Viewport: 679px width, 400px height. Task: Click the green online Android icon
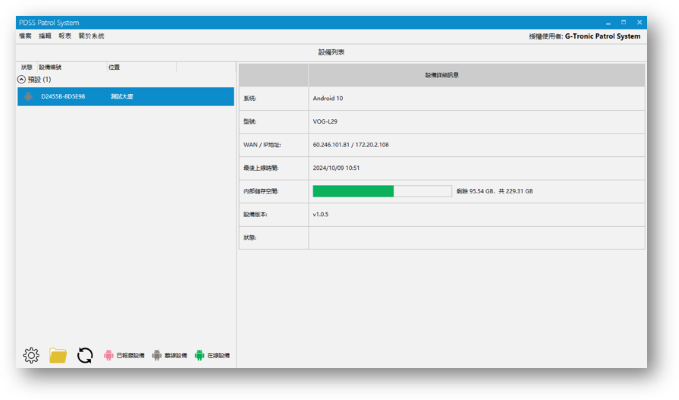(x=200, y=355)
